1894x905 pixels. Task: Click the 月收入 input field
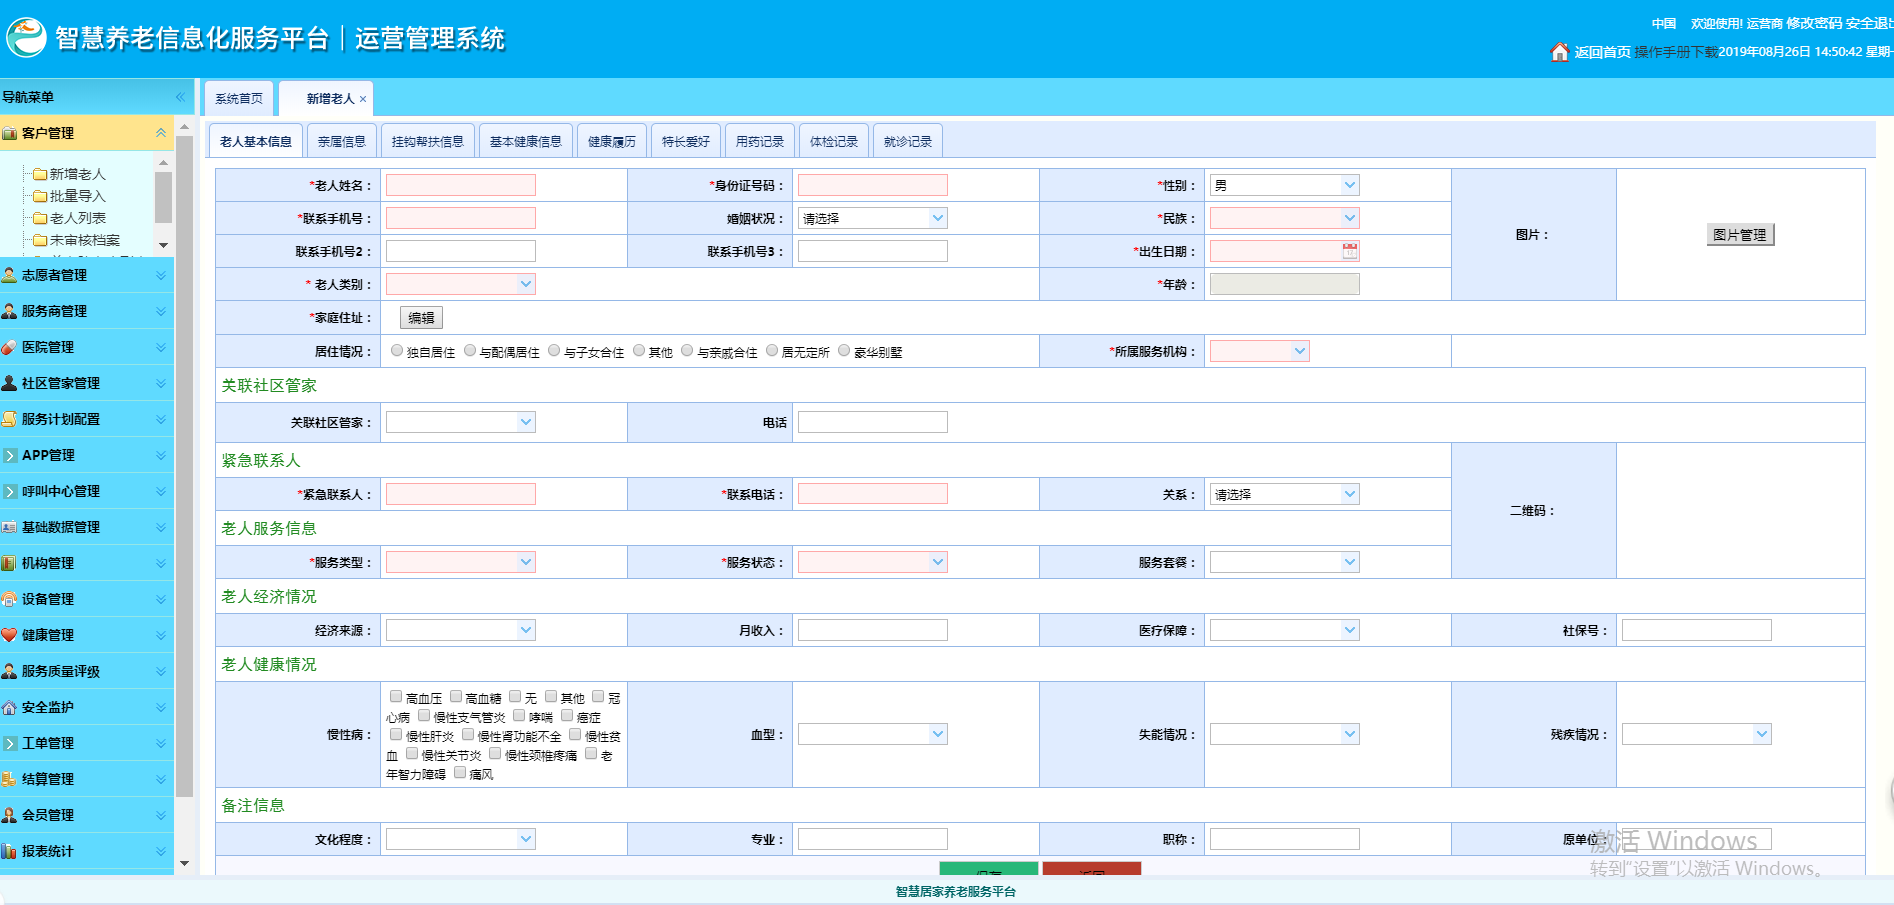click(x=873, y=630)
